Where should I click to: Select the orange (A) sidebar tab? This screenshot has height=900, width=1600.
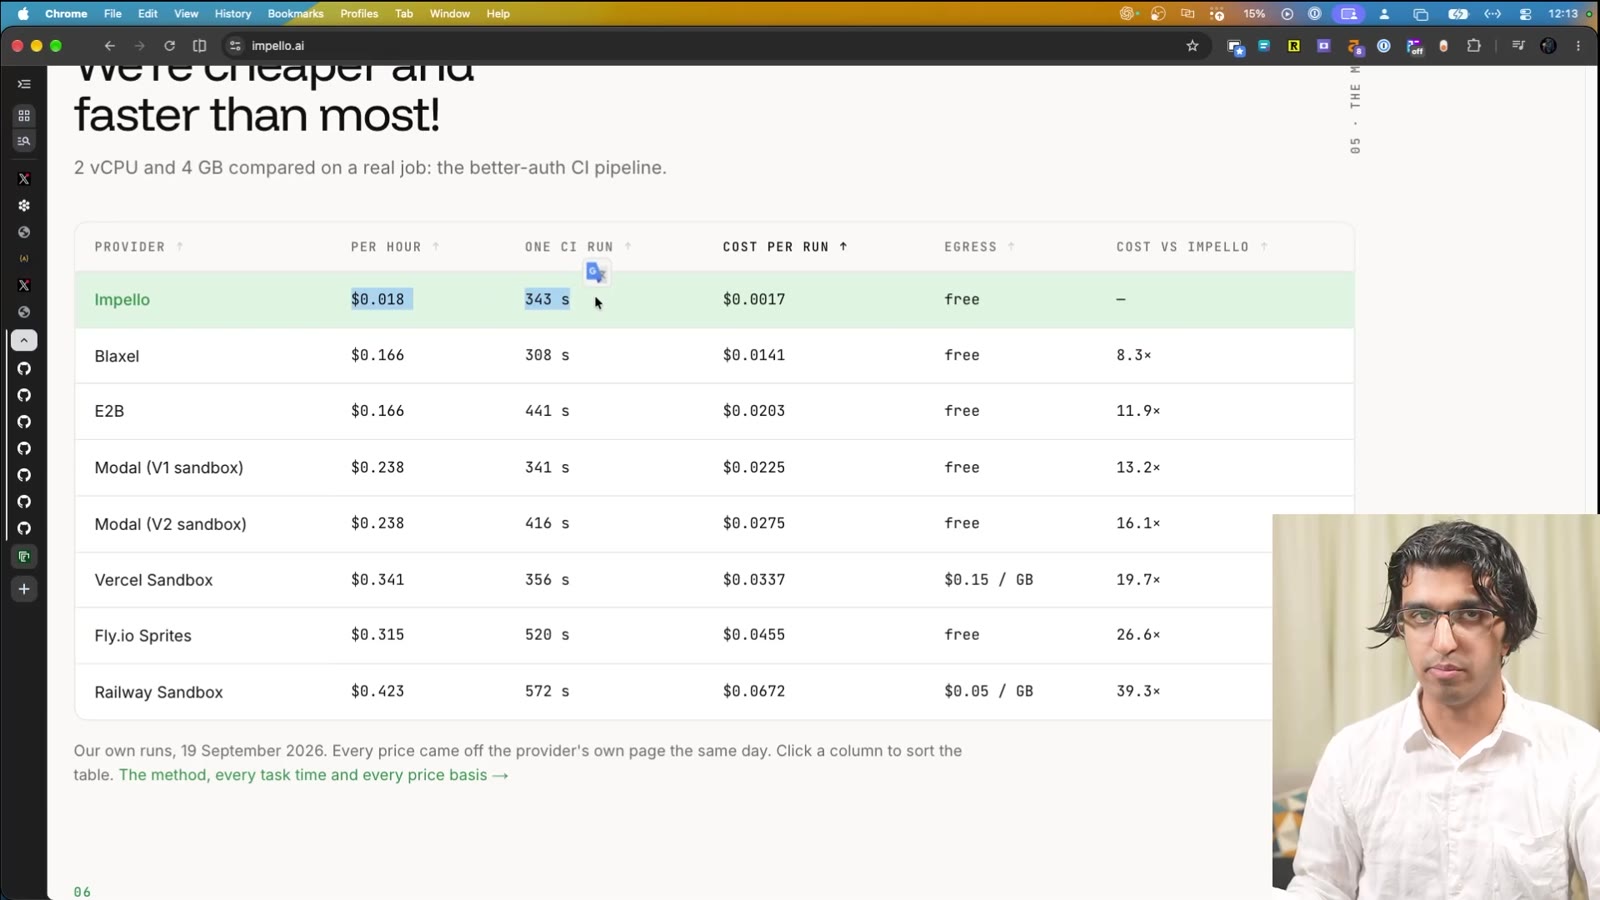(24, 258)
